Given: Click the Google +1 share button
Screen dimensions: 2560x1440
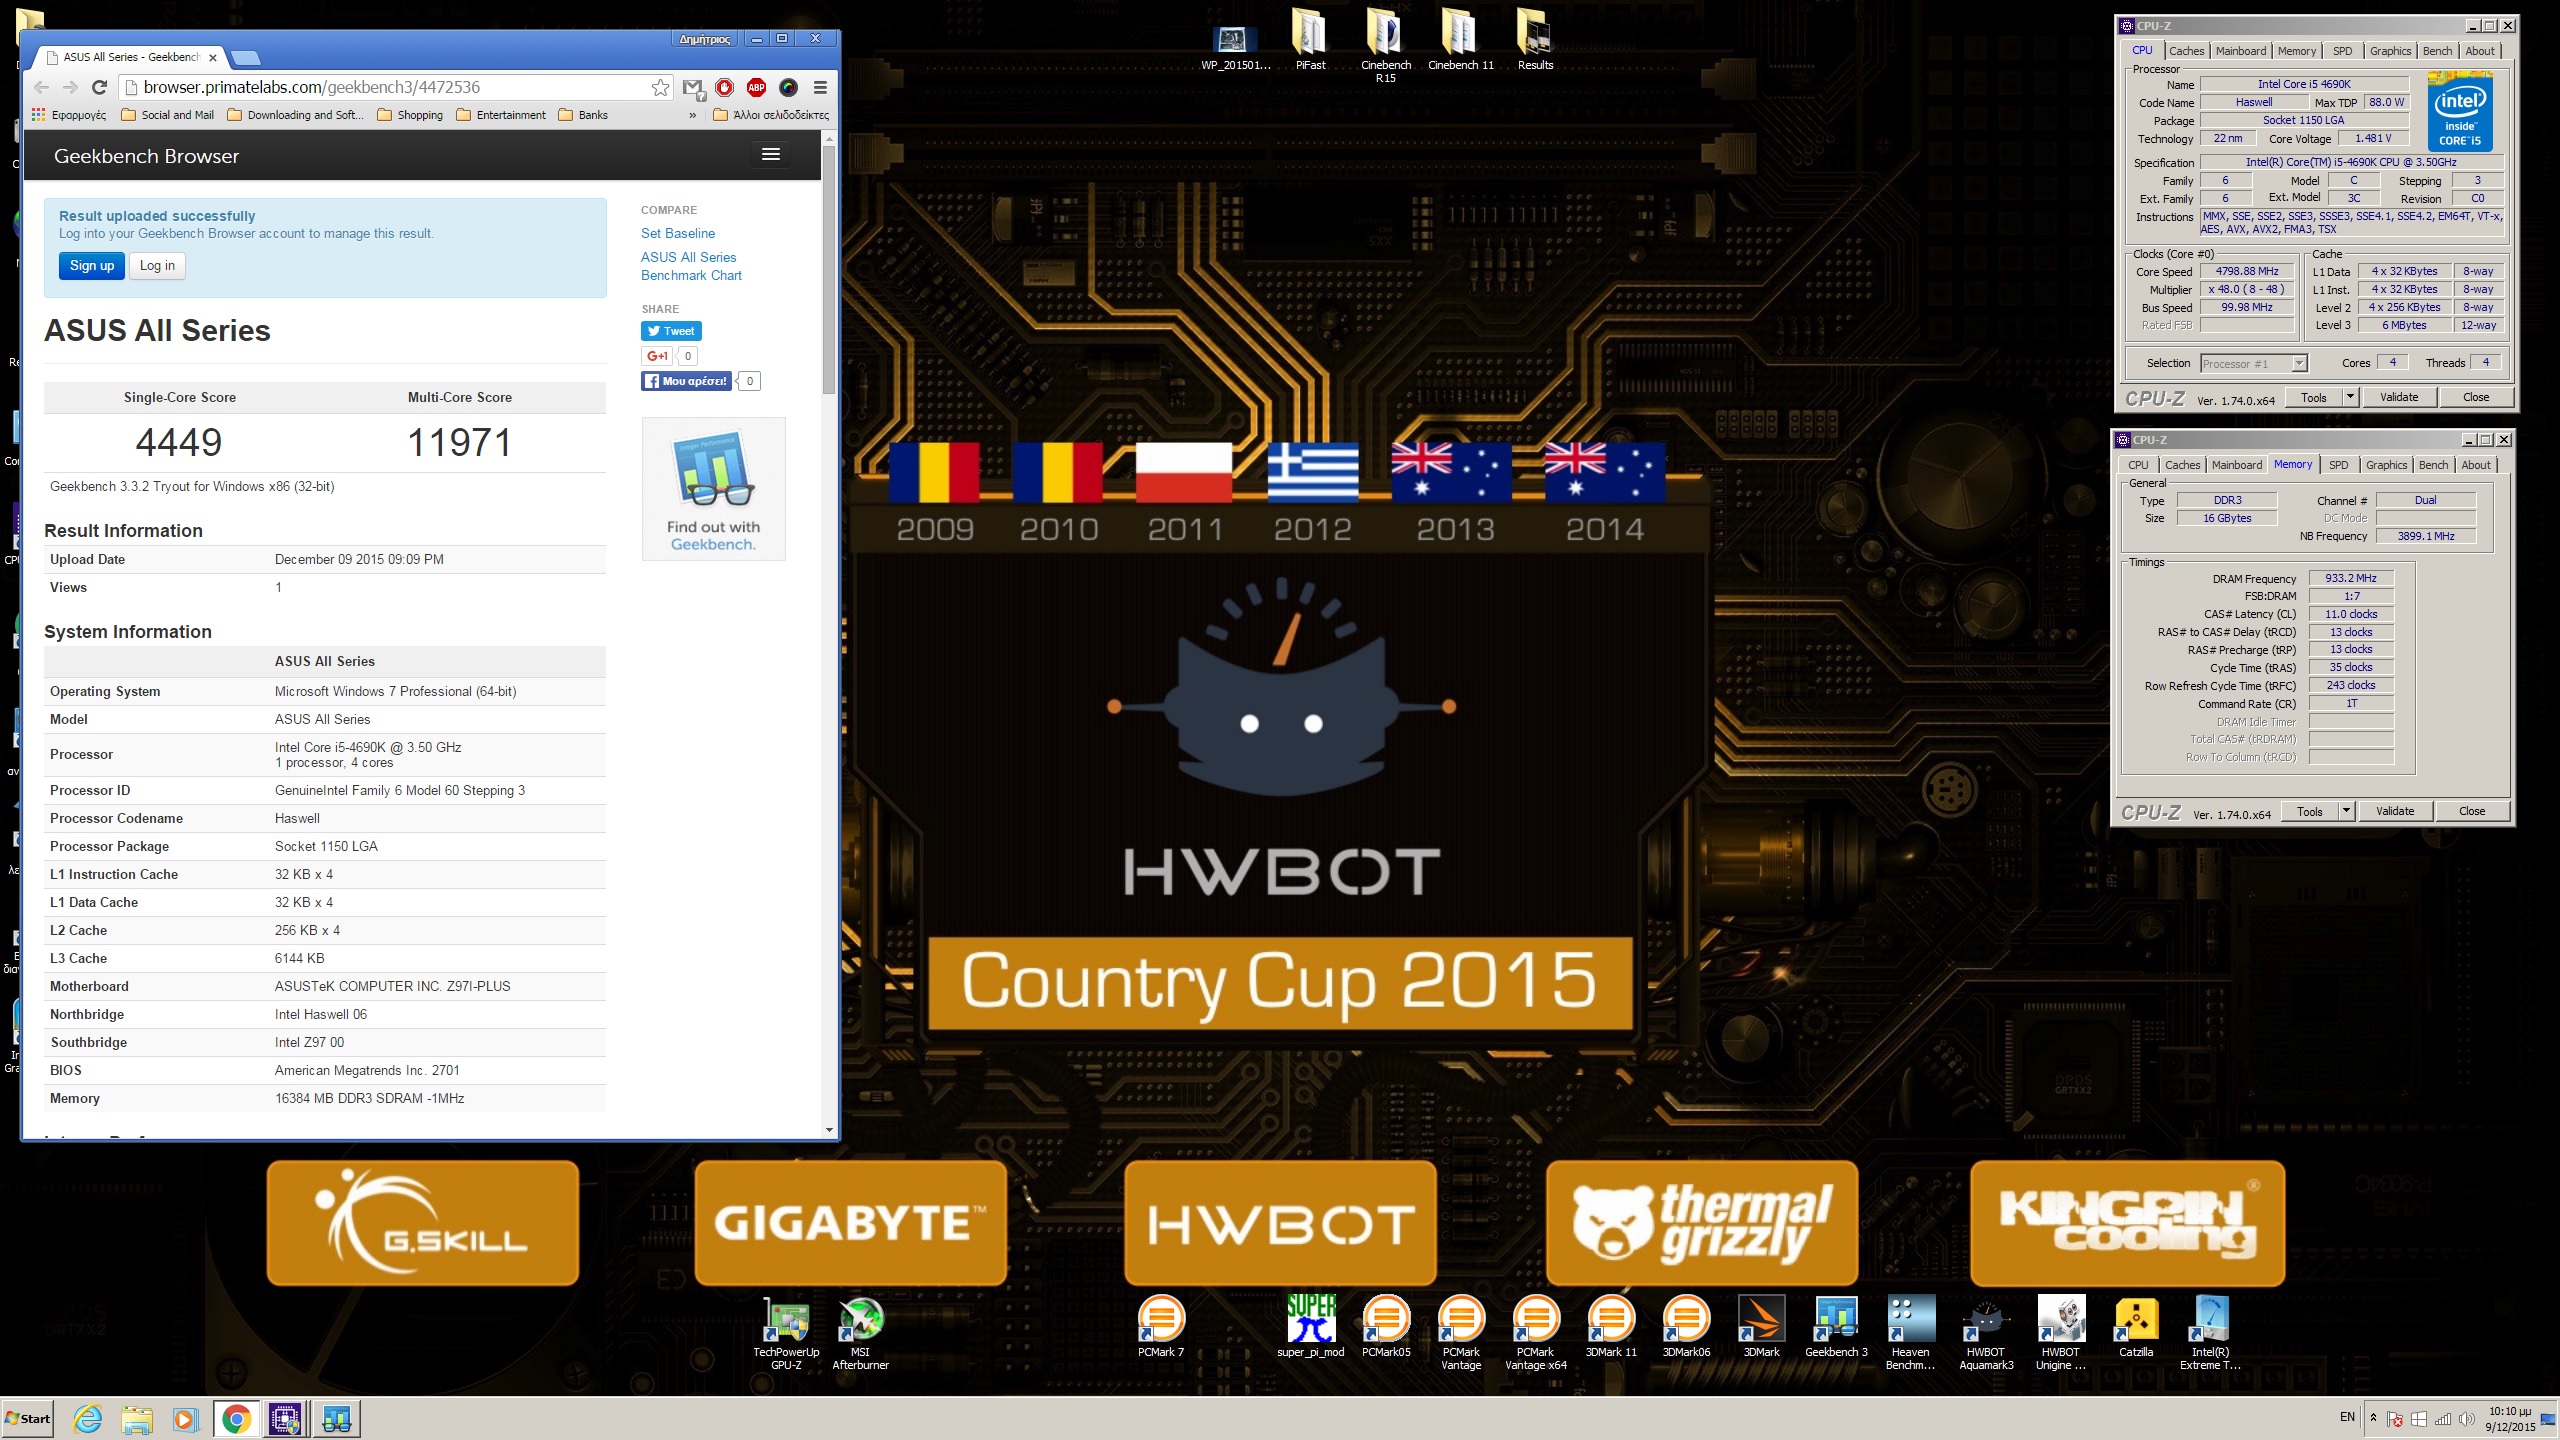Looking at the screenshot, I should point(657,356).
